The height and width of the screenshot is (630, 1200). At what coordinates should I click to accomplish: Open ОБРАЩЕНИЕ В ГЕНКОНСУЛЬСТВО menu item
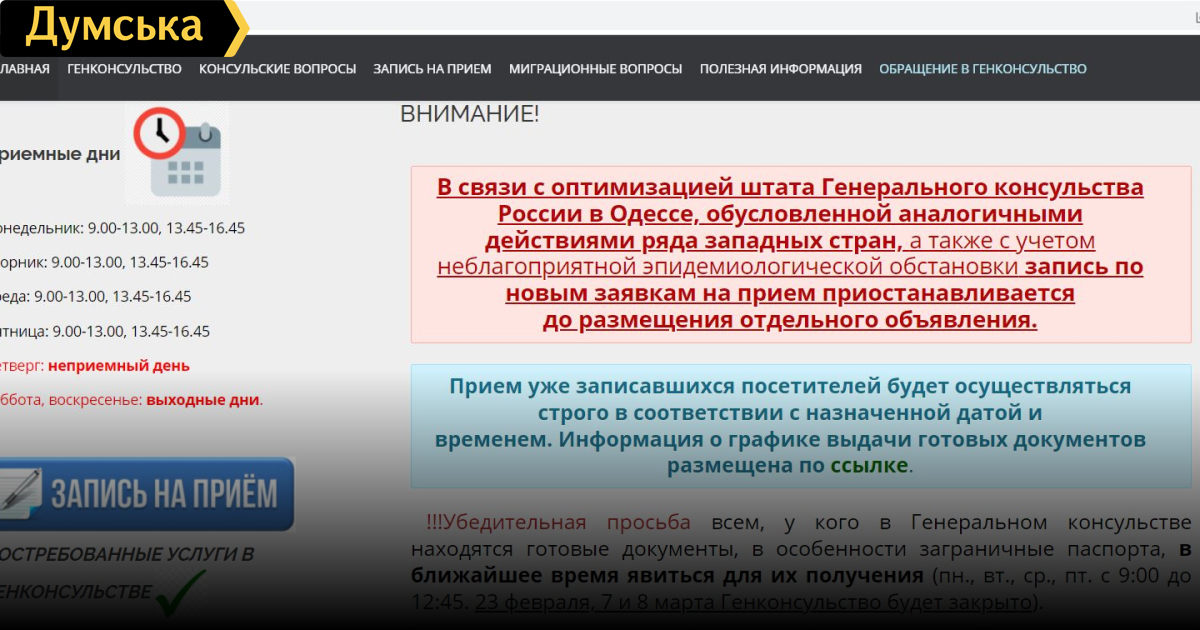[x=982, y=69]
